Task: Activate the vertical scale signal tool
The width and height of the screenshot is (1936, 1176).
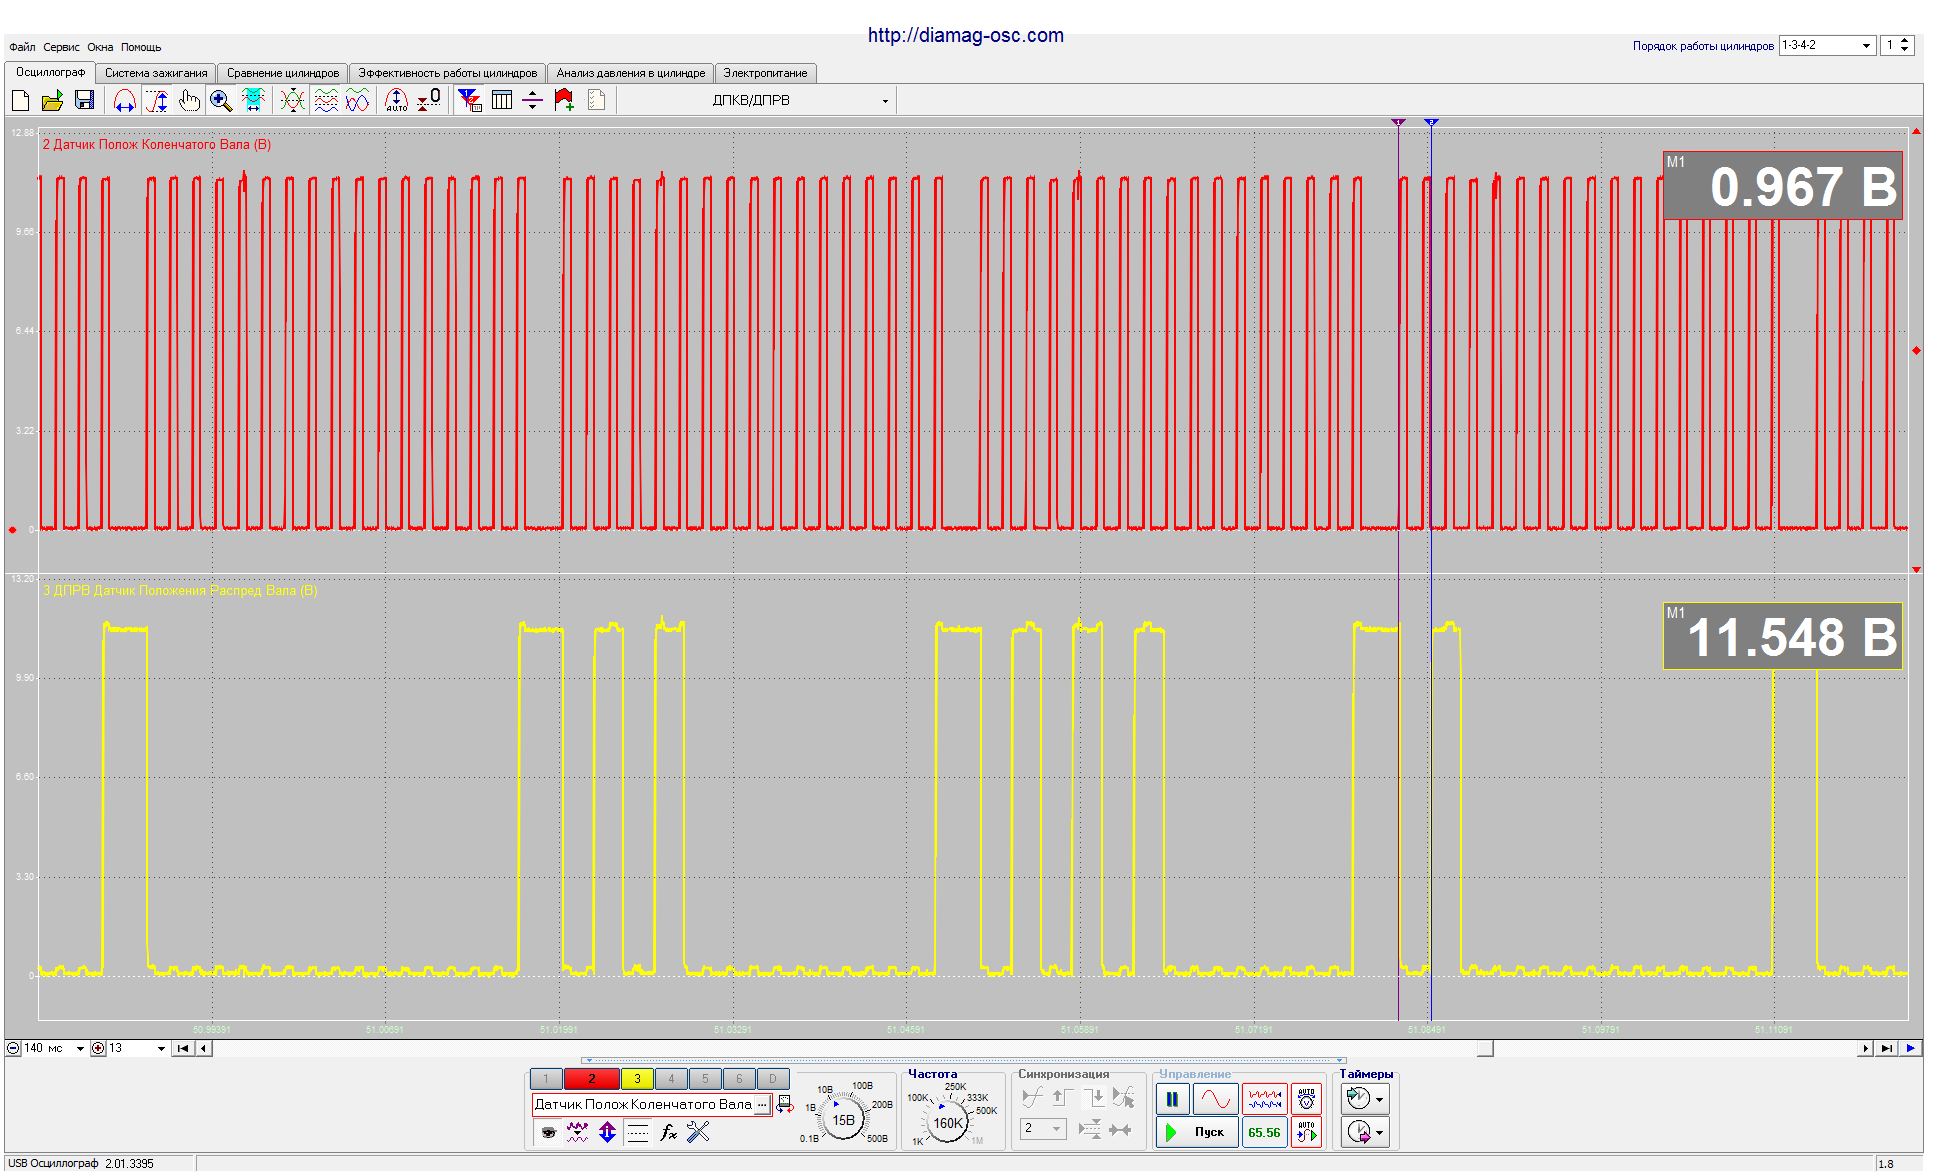Action: [x=157, y=100]
